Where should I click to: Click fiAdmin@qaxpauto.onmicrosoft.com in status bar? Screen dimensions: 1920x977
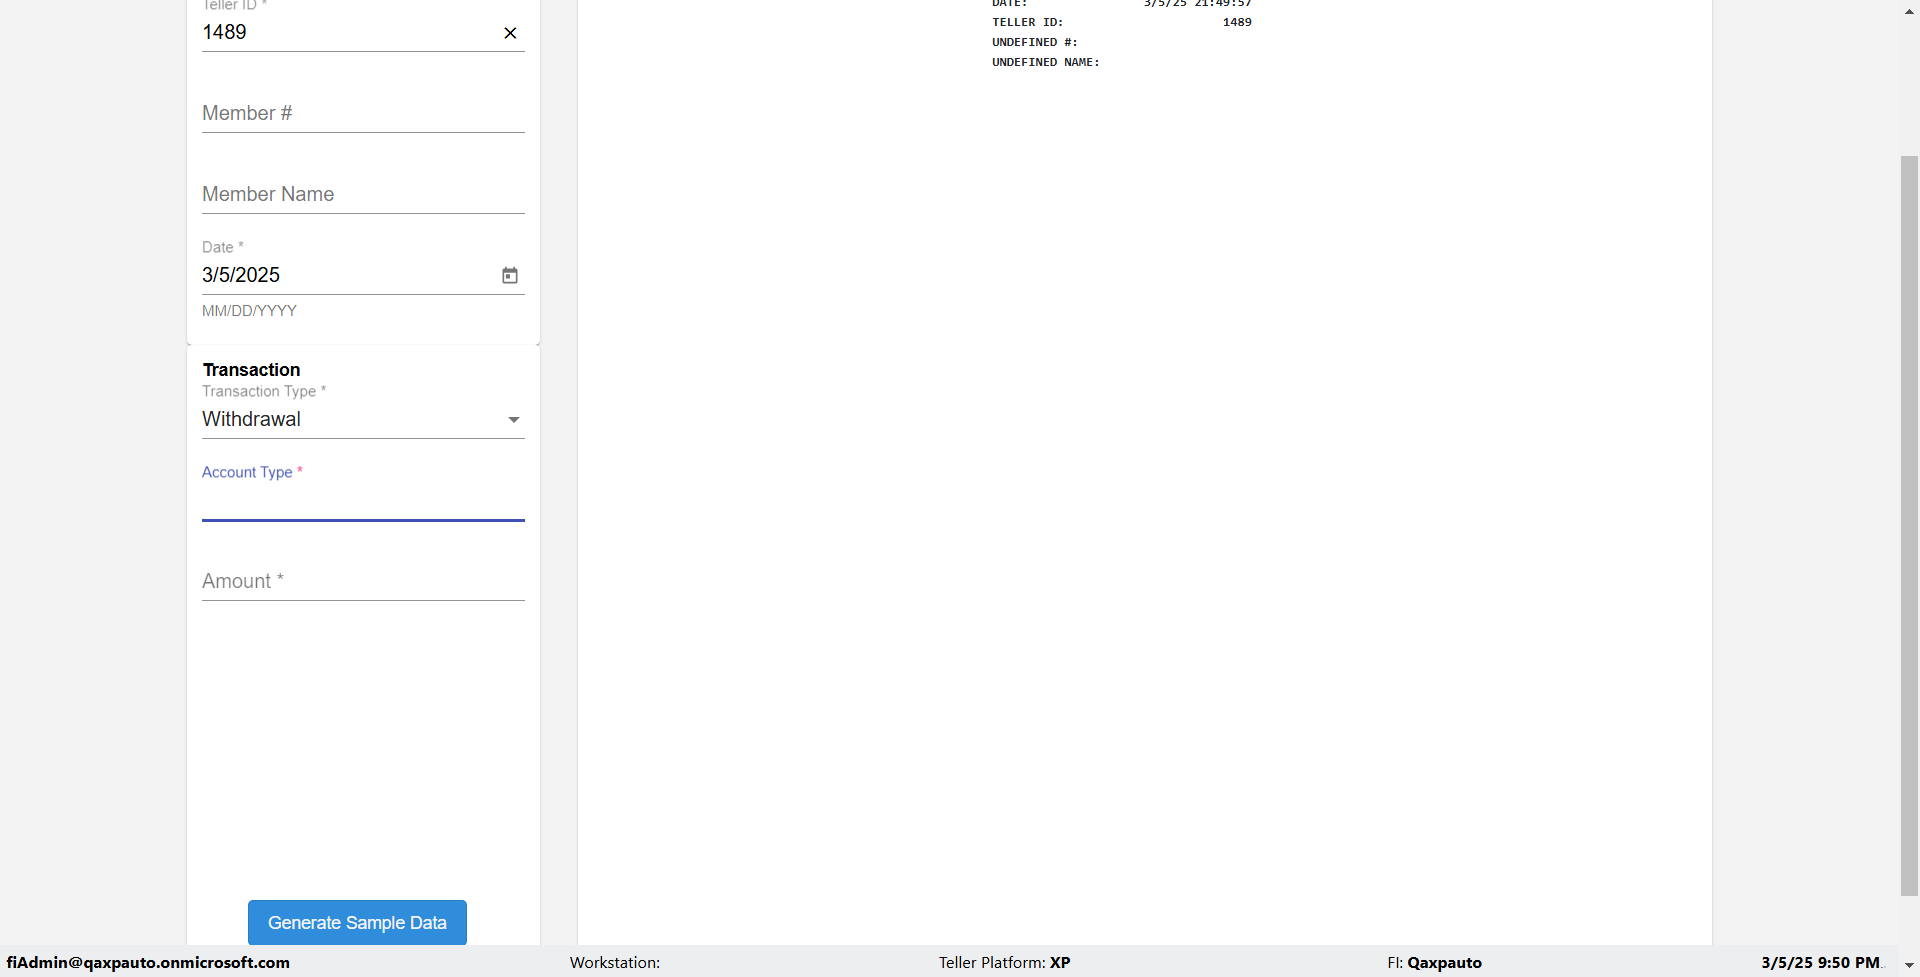pyautogui.click(x=148, y=962)
